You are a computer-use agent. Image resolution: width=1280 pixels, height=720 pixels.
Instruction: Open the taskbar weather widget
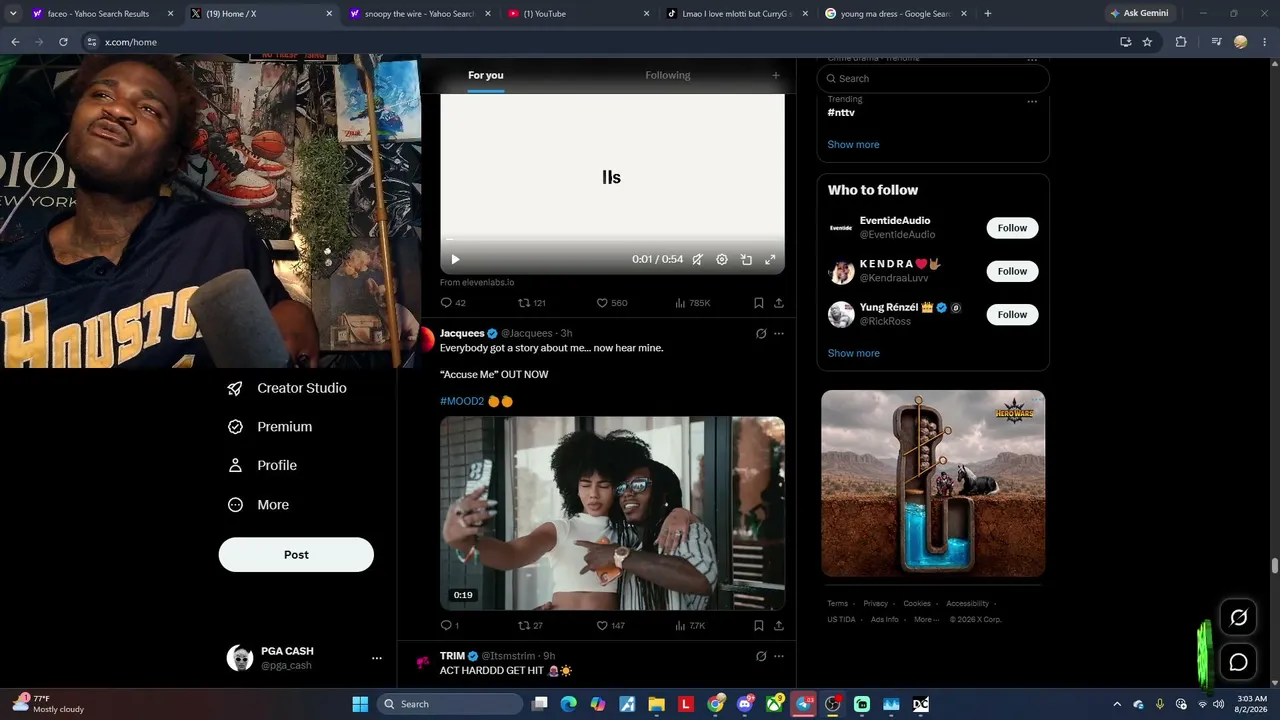(x=48, y=704)
